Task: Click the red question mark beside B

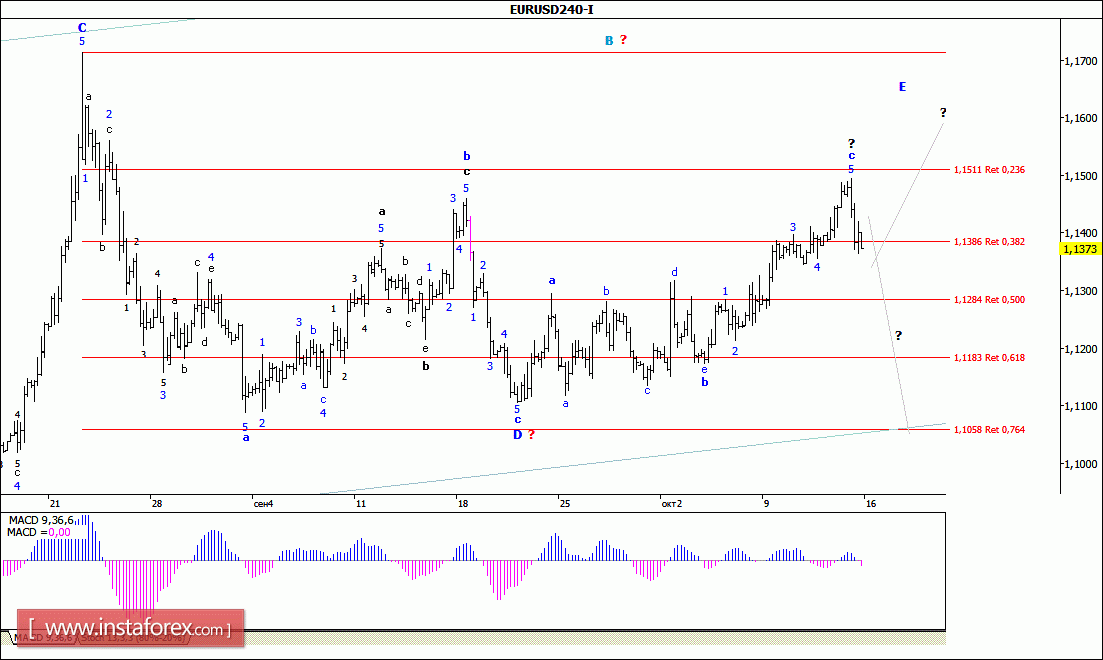Action: click(x=624, y=40)
